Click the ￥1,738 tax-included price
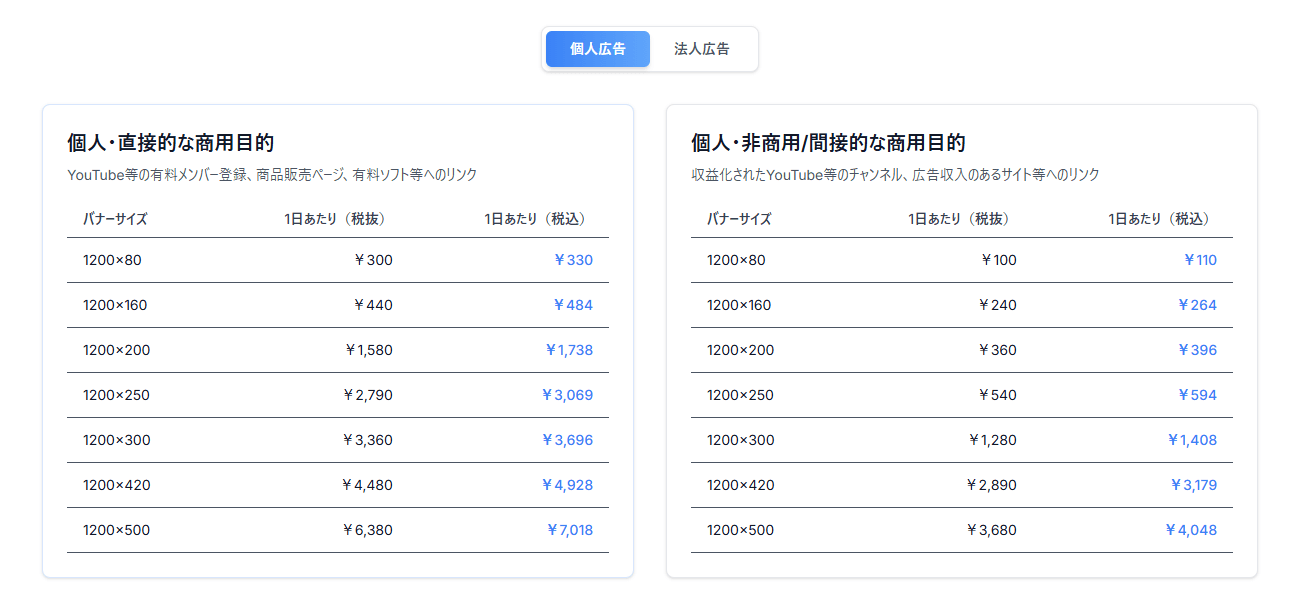 click(x=569, y=350)
